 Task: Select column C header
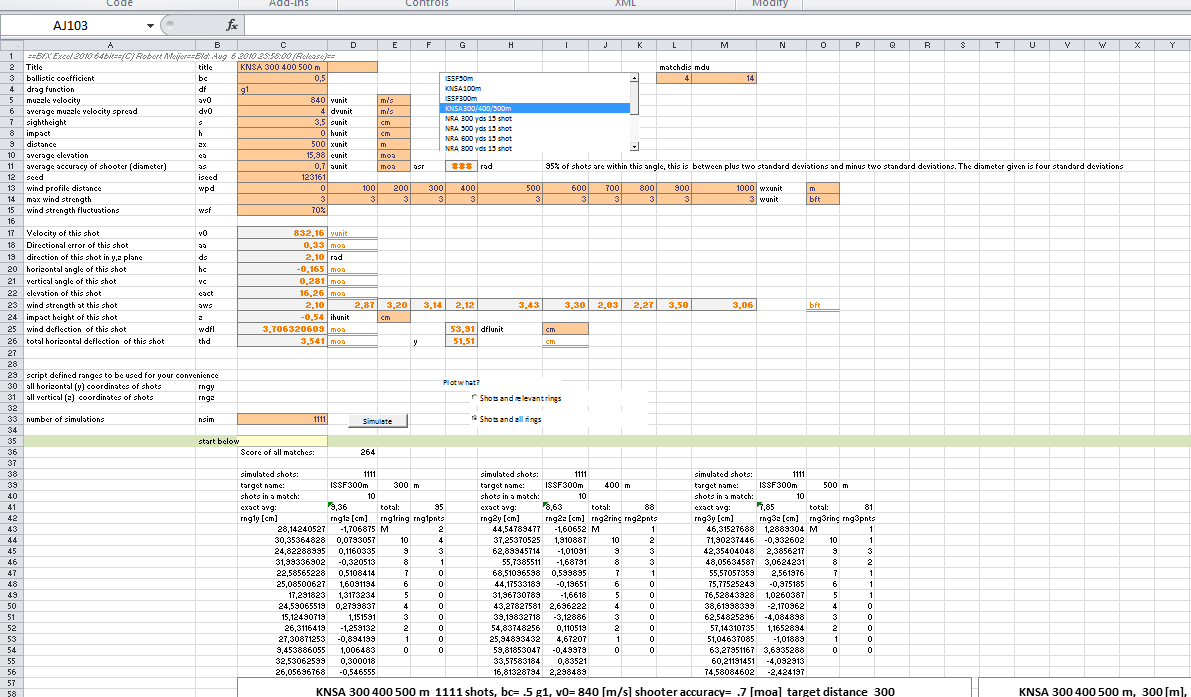[x=283, y=45]
